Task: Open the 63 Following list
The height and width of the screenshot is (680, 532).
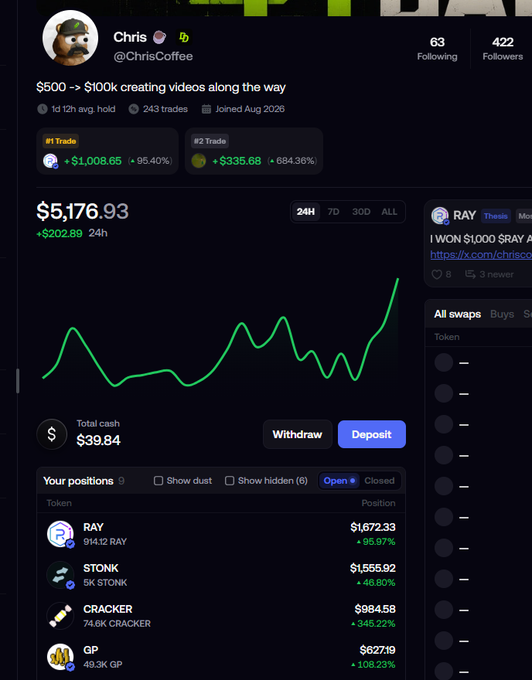Action: (x=437, y=49)
